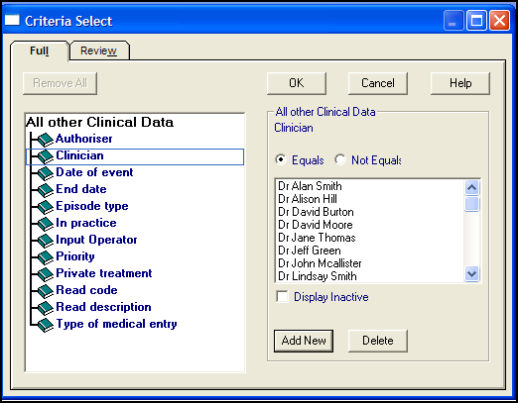Click the book icon for Input Operator
Image resolution: width=518 pixels, height=403 pixels.
pos(45,240)
